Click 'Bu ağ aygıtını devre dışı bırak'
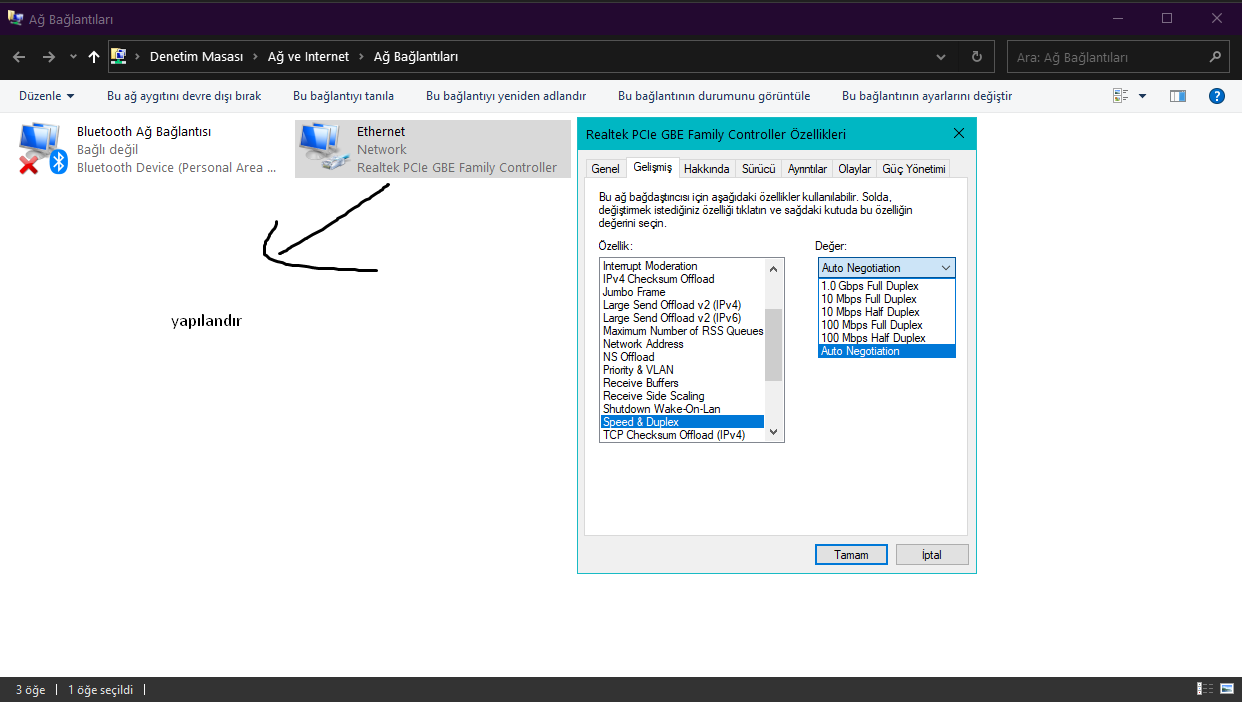Screen dimensions: 1242x702 click(184, 96)
